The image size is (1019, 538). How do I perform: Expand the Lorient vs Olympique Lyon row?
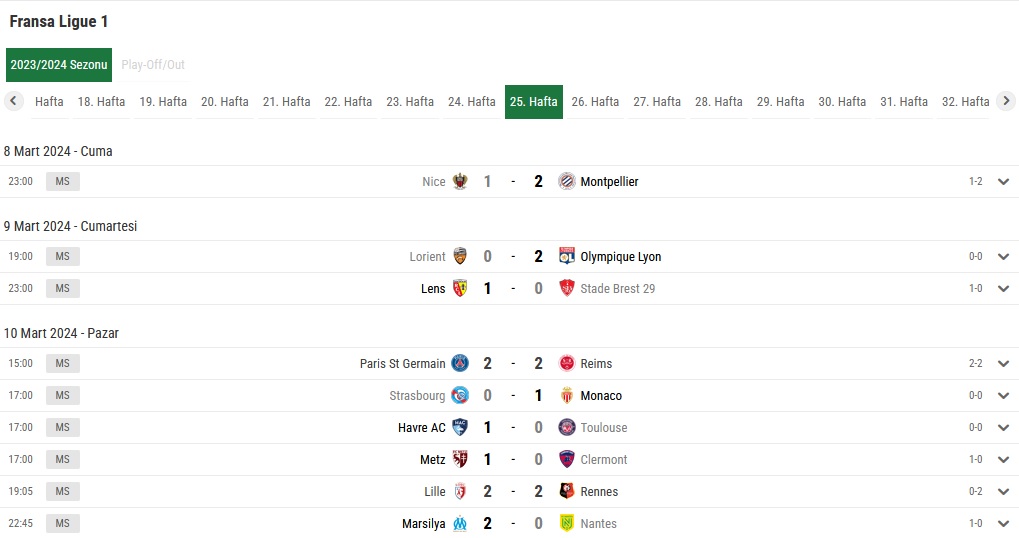point(1003,257)
